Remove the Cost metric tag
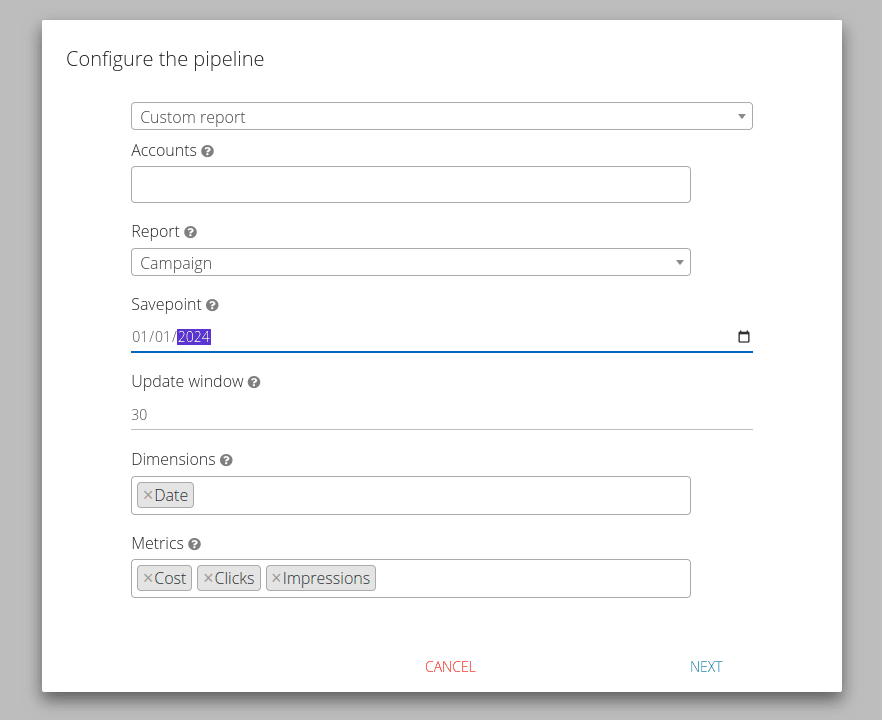This screenshot has width=882, height=720. pos(148,578)
